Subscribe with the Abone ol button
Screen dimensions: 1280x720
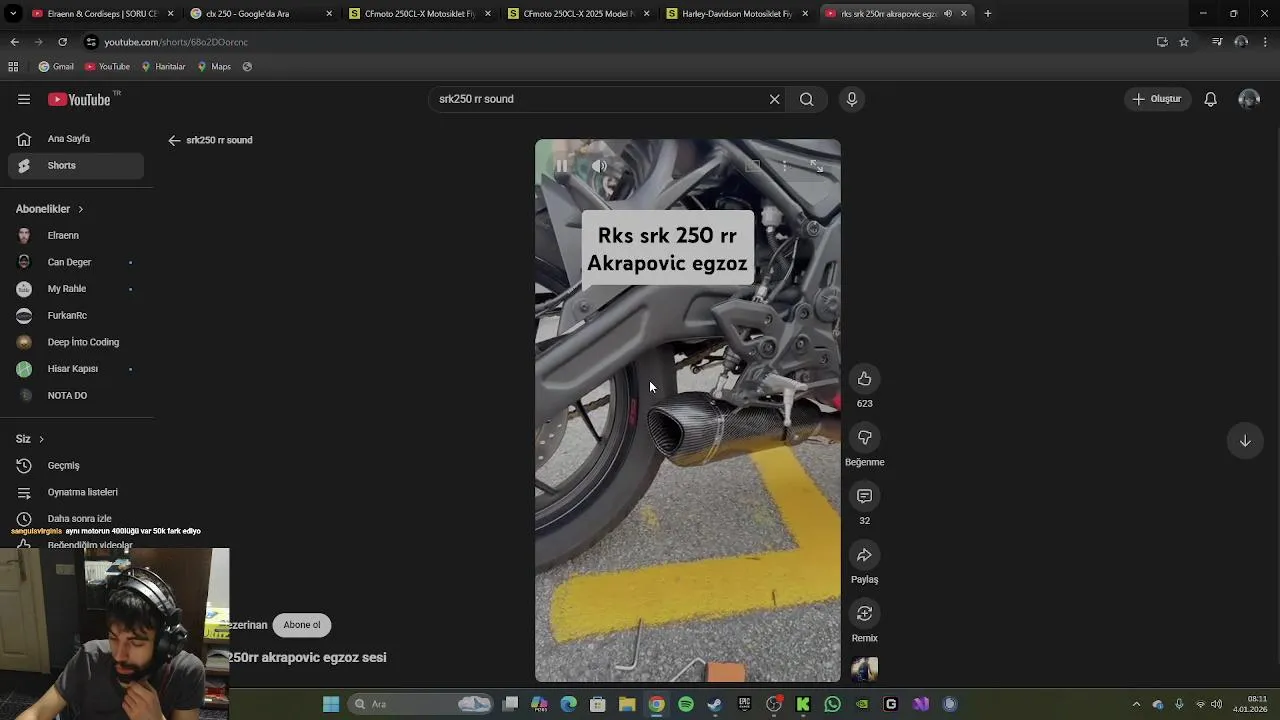(302, 625)
